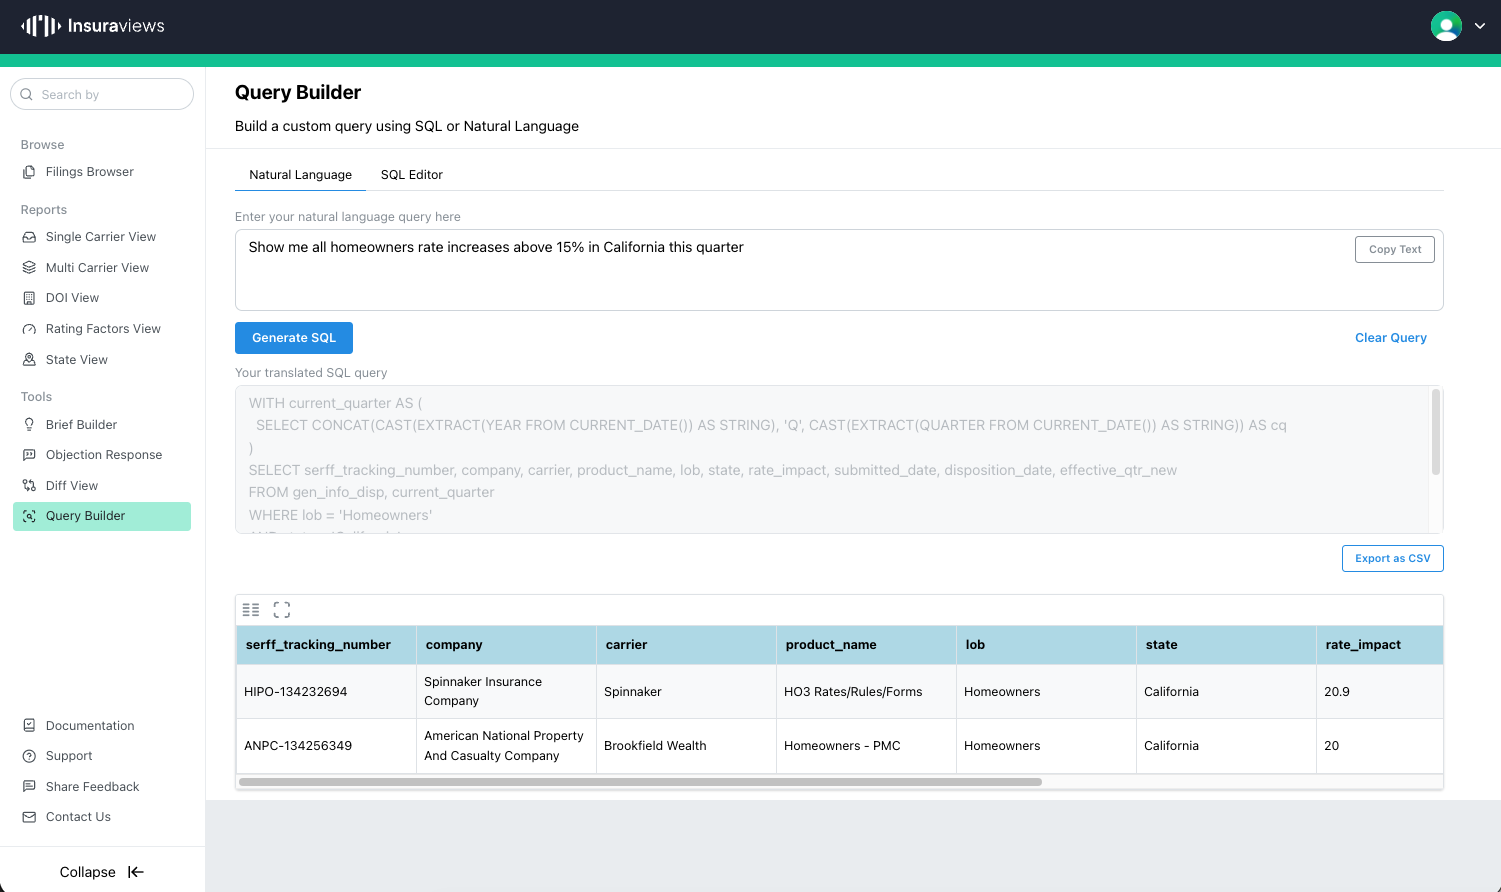This screenshot has width=1501, height=892.
Task: Click the Diff View compare icon
Action: coord(29,486)
